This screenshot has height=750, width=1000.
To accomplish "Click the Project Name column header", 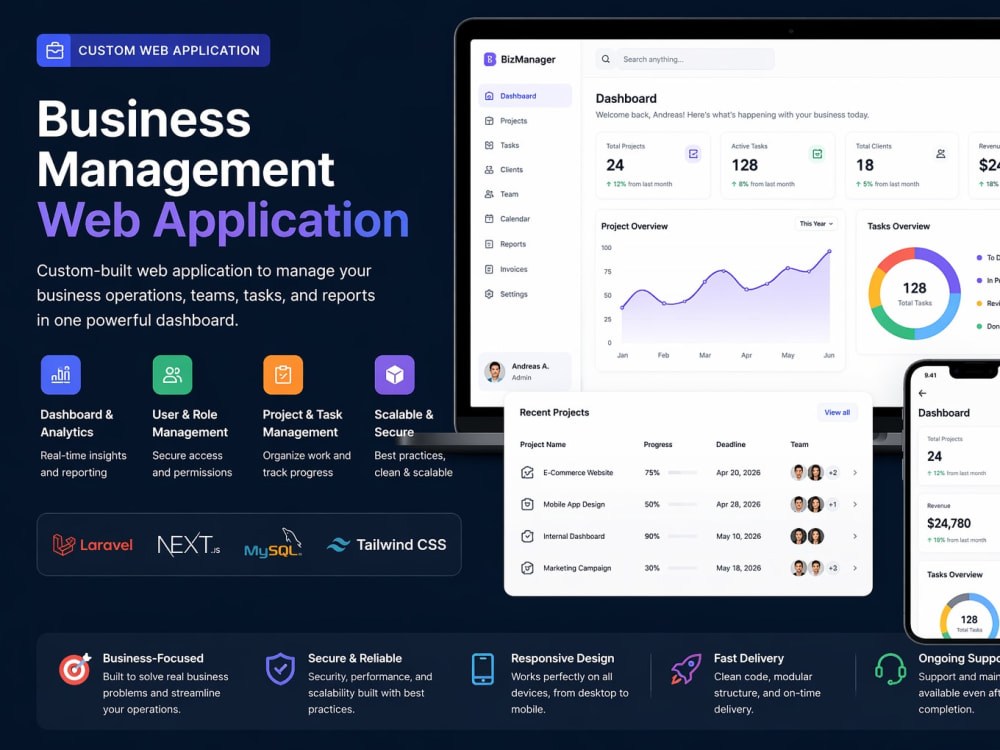I will point(543,445).
